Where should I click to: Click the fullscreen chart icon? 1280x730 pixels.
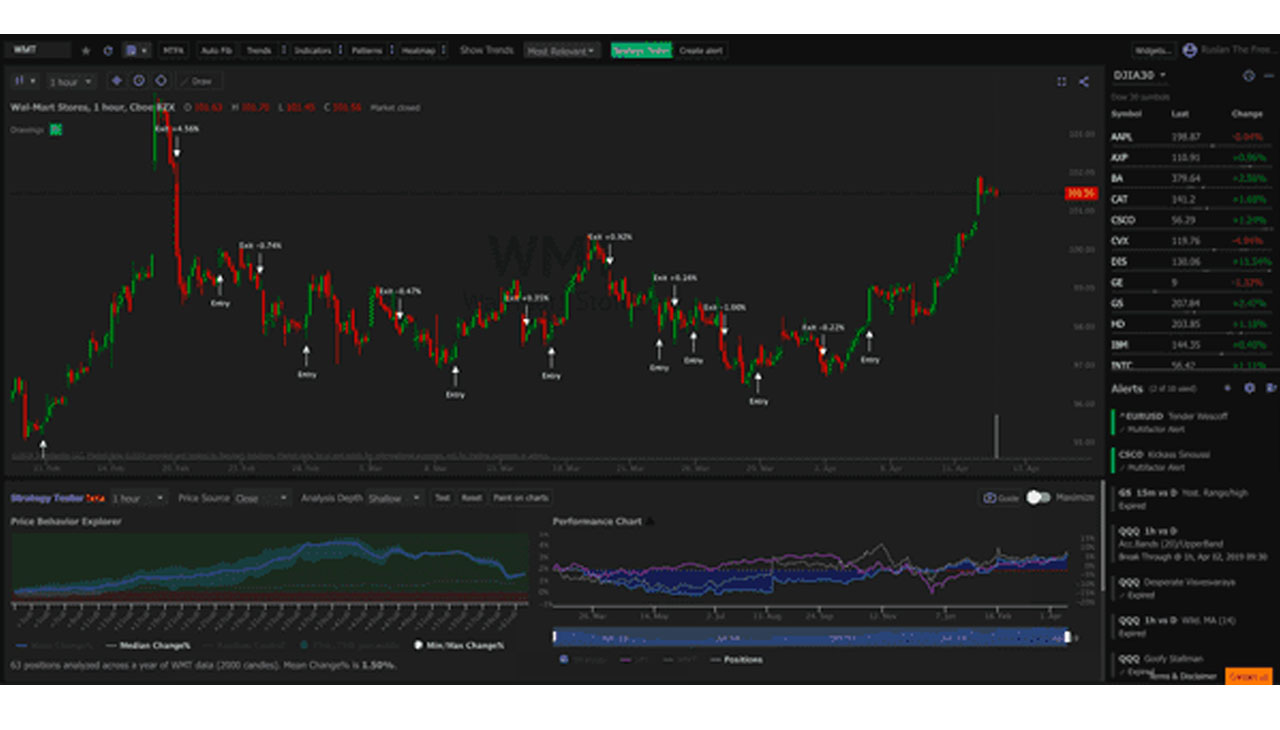[1061, 82]
